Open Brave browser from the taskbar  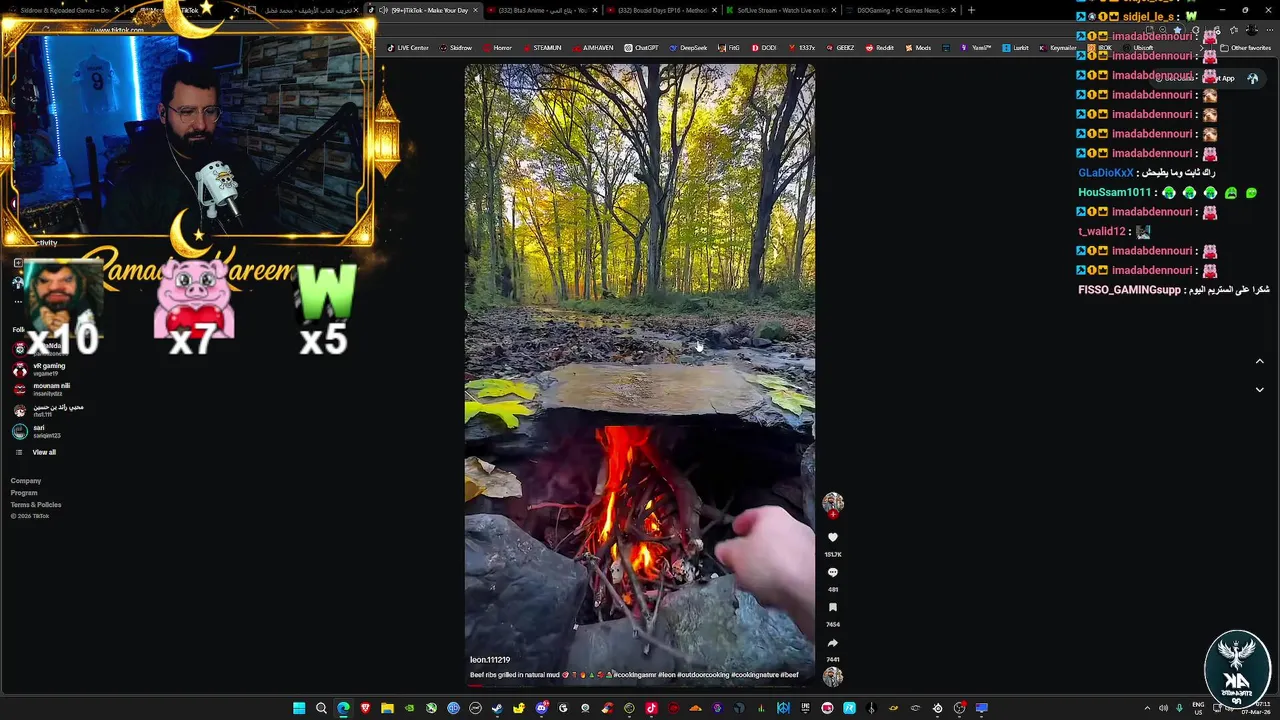point(365,708)
